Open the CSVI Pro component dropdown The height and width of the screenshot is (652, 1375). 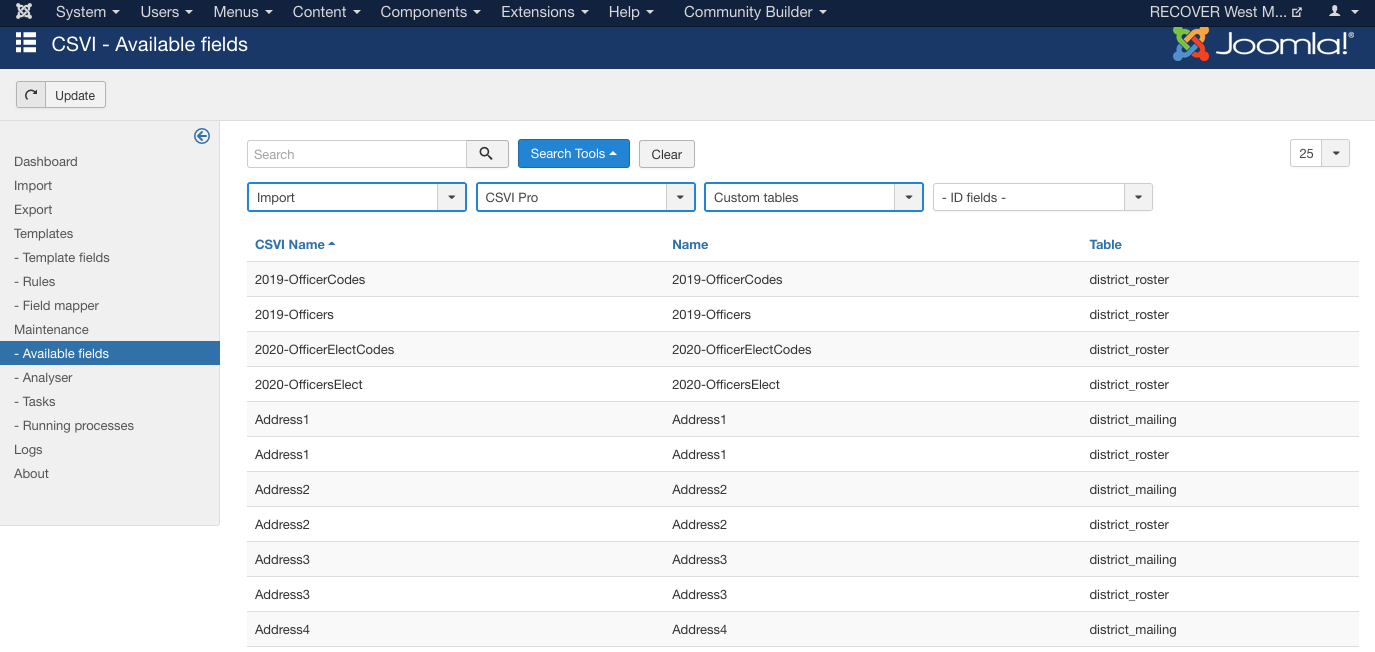click(x=585, y=198)
